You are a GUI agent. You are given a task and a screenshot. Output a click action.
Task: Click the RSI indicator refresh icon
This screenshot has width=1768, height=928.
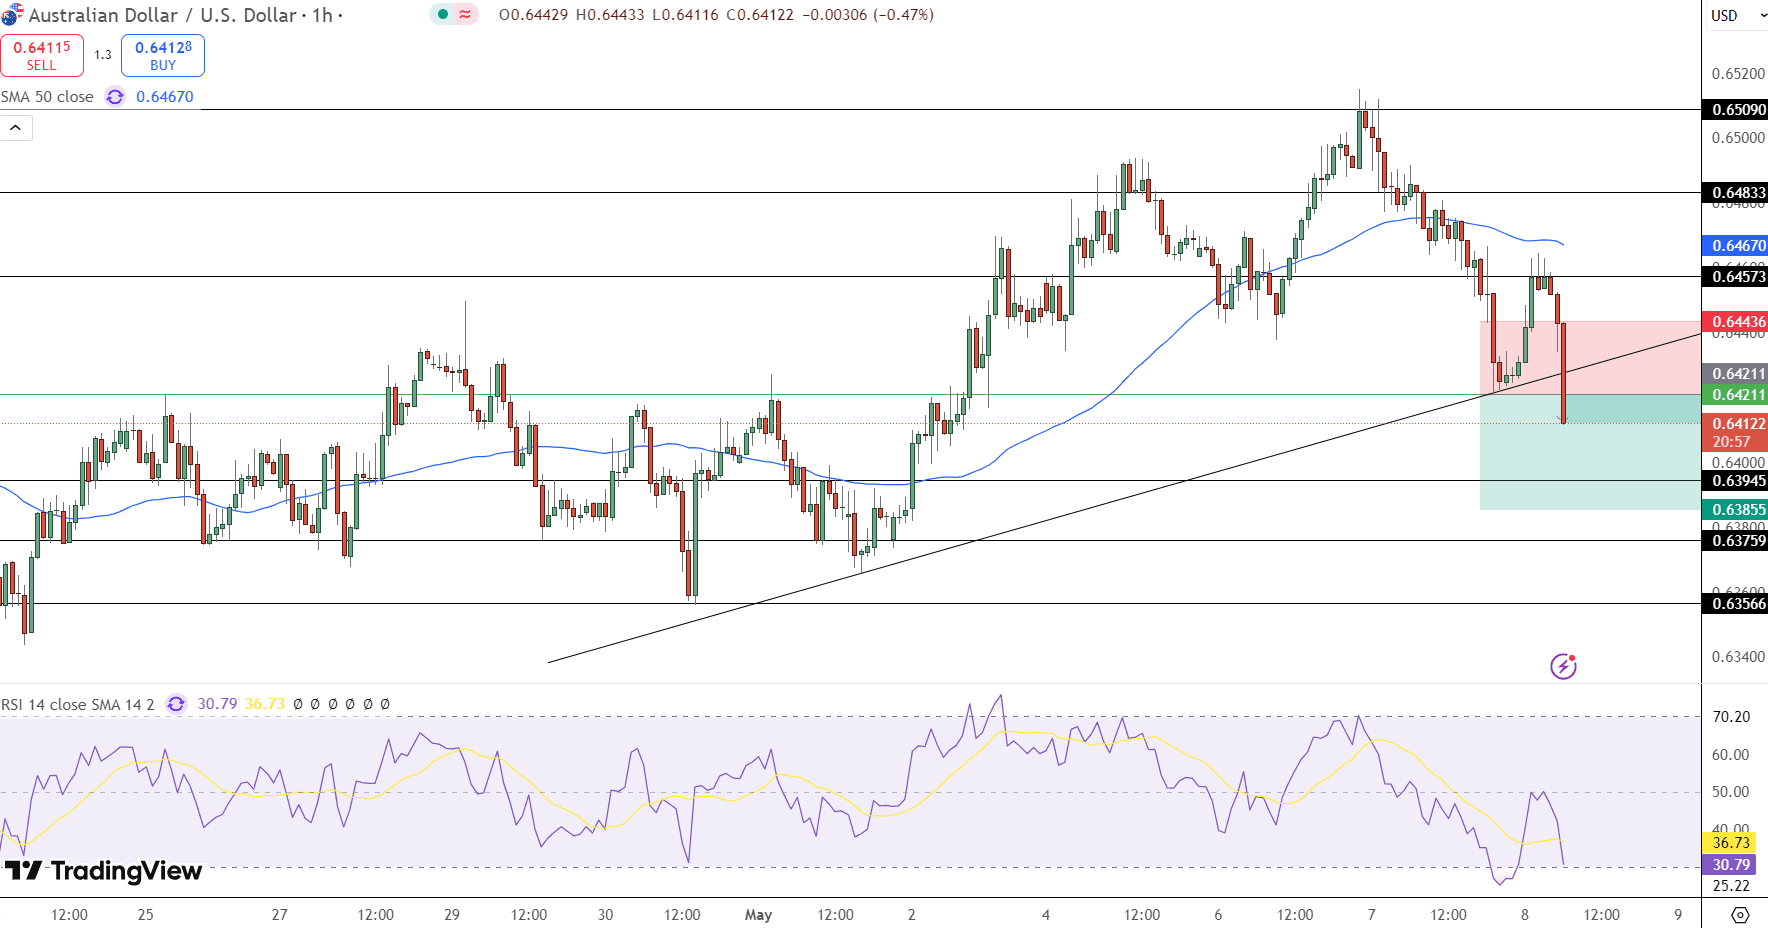[176, 704]
